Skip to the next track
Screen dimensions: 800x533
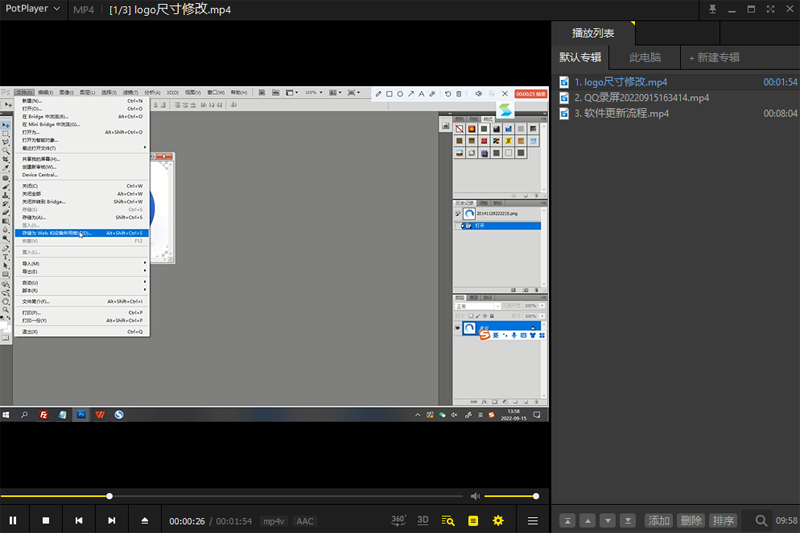click(x=112, y=521)
